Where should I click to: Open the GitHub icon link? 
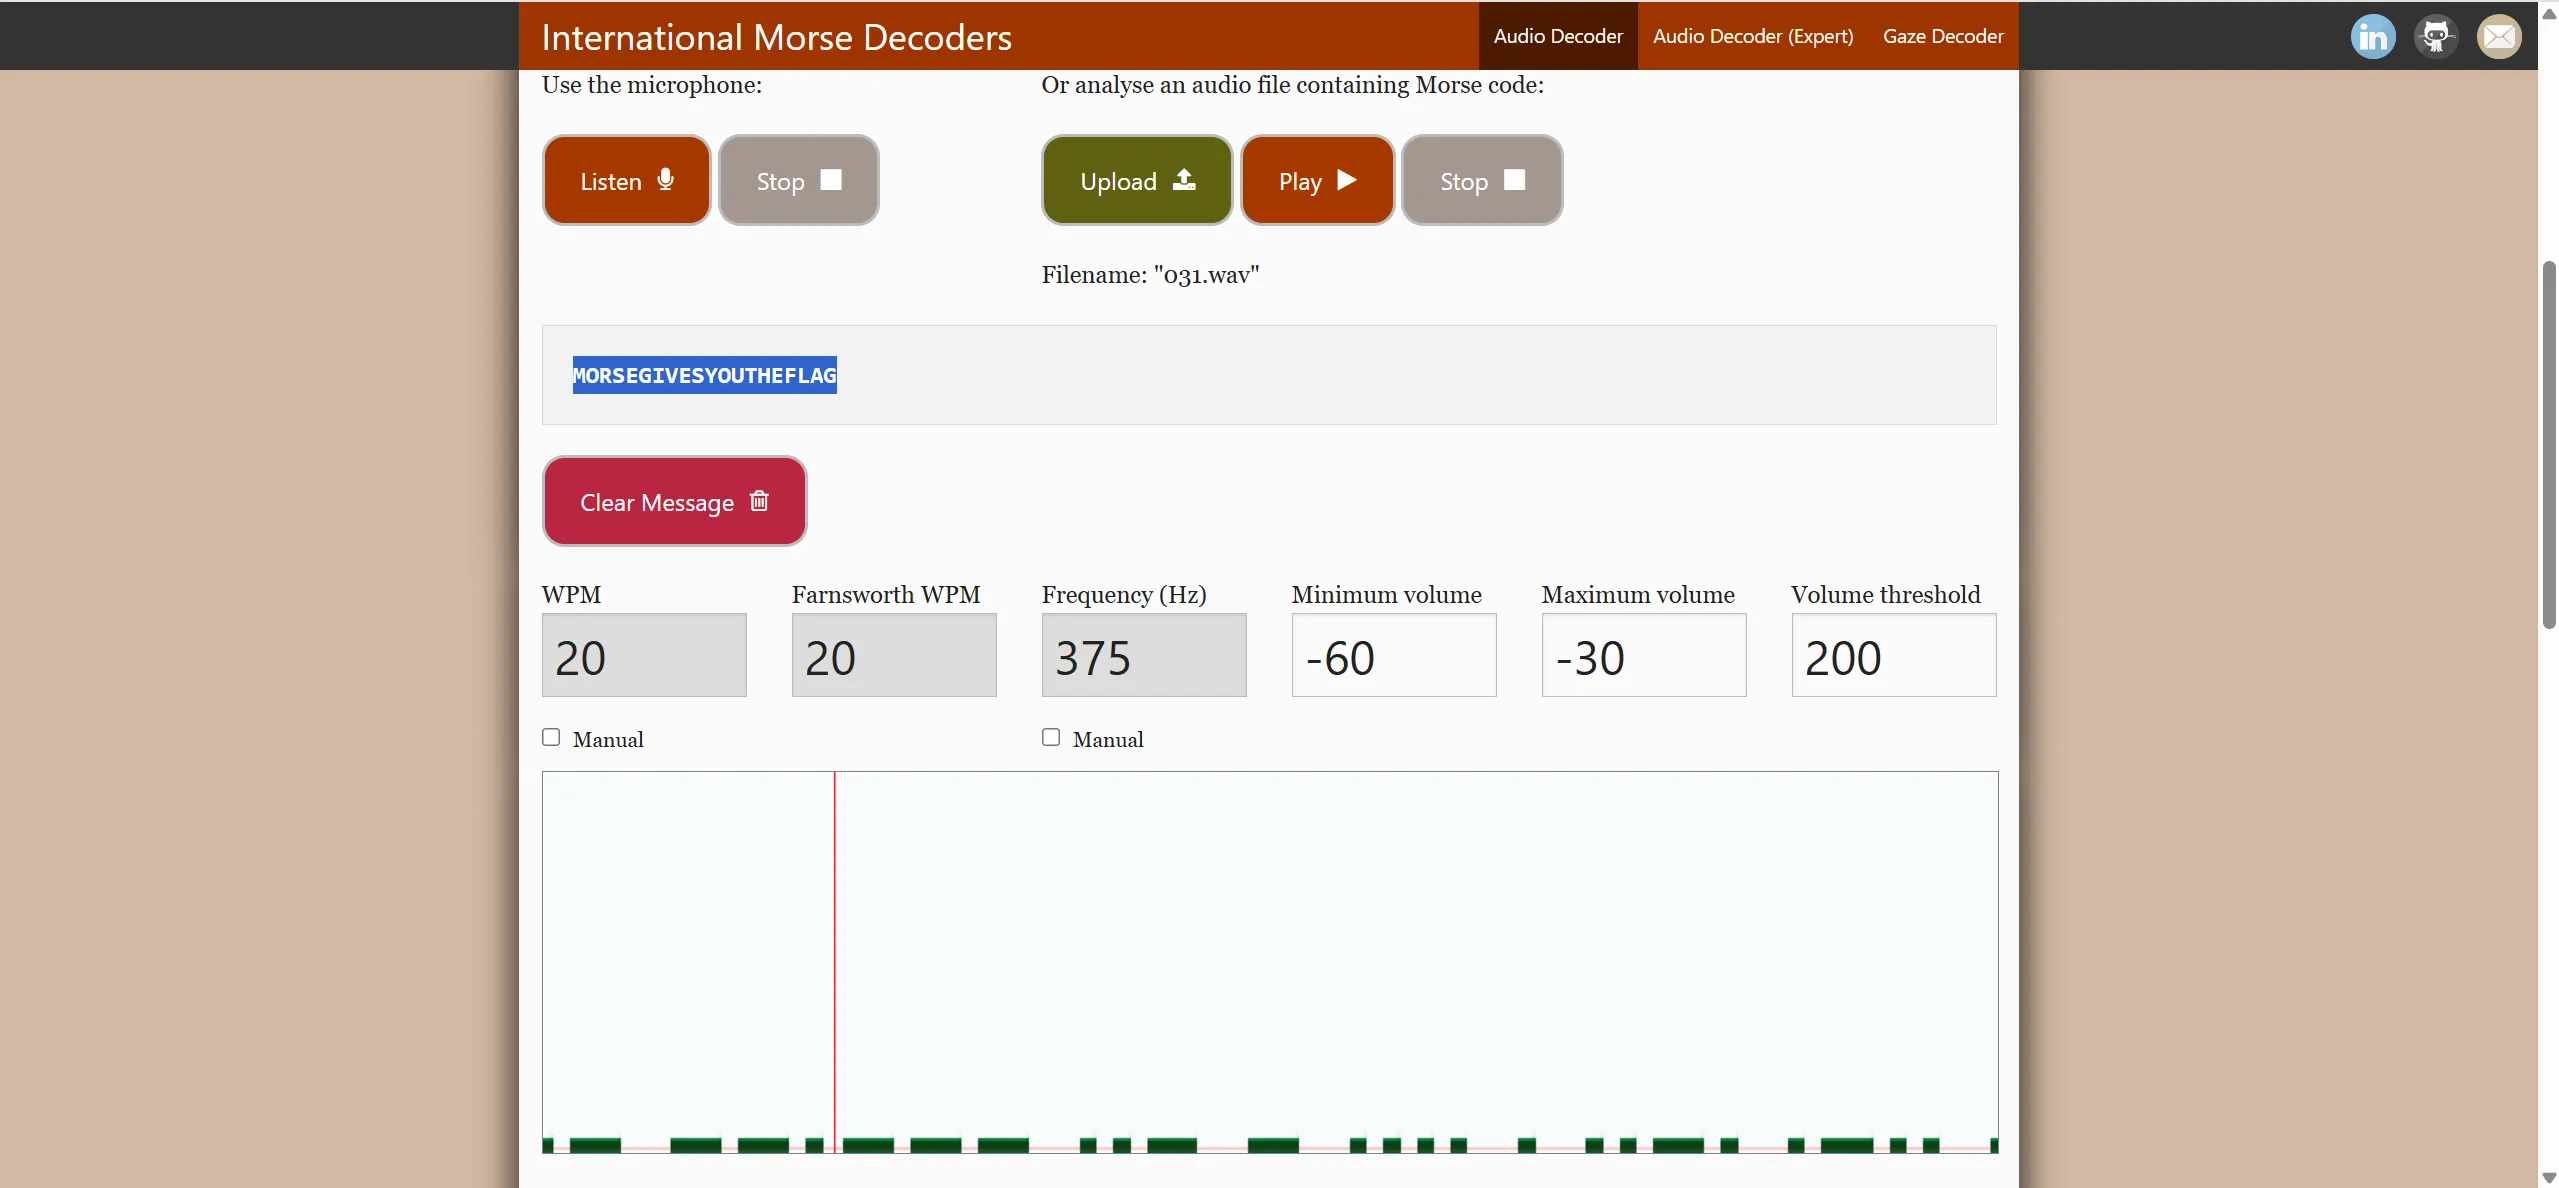[2435, 37]
